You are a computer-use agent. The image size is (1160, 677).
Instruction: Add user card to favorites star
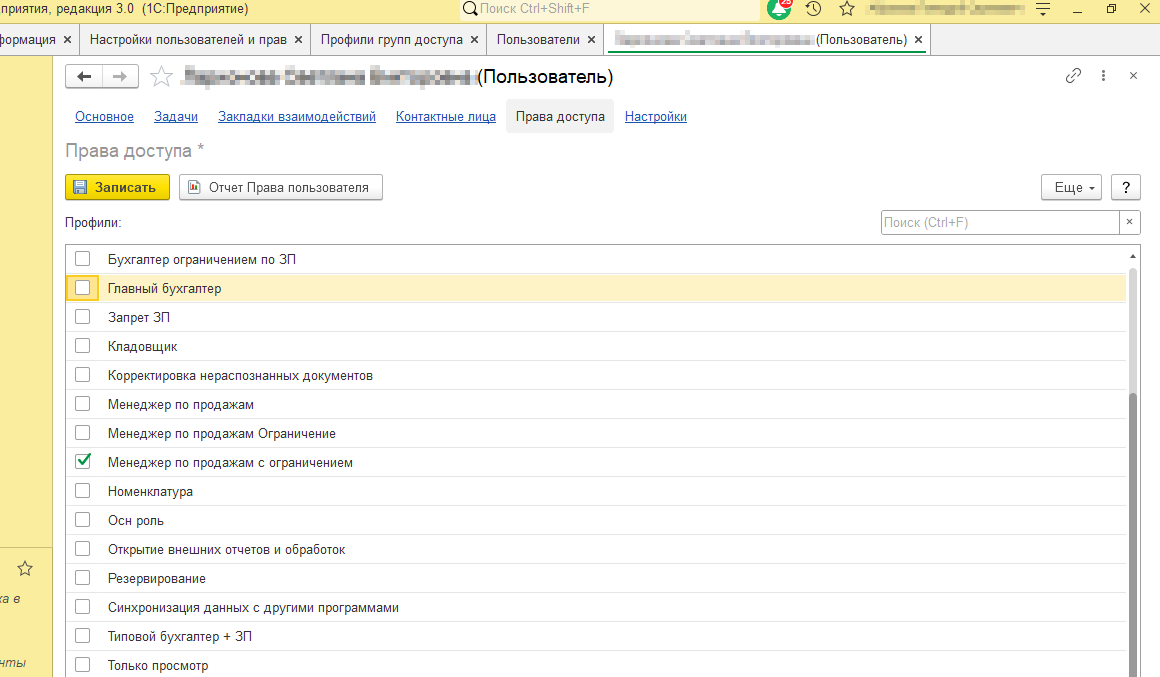tap(161, 77)
